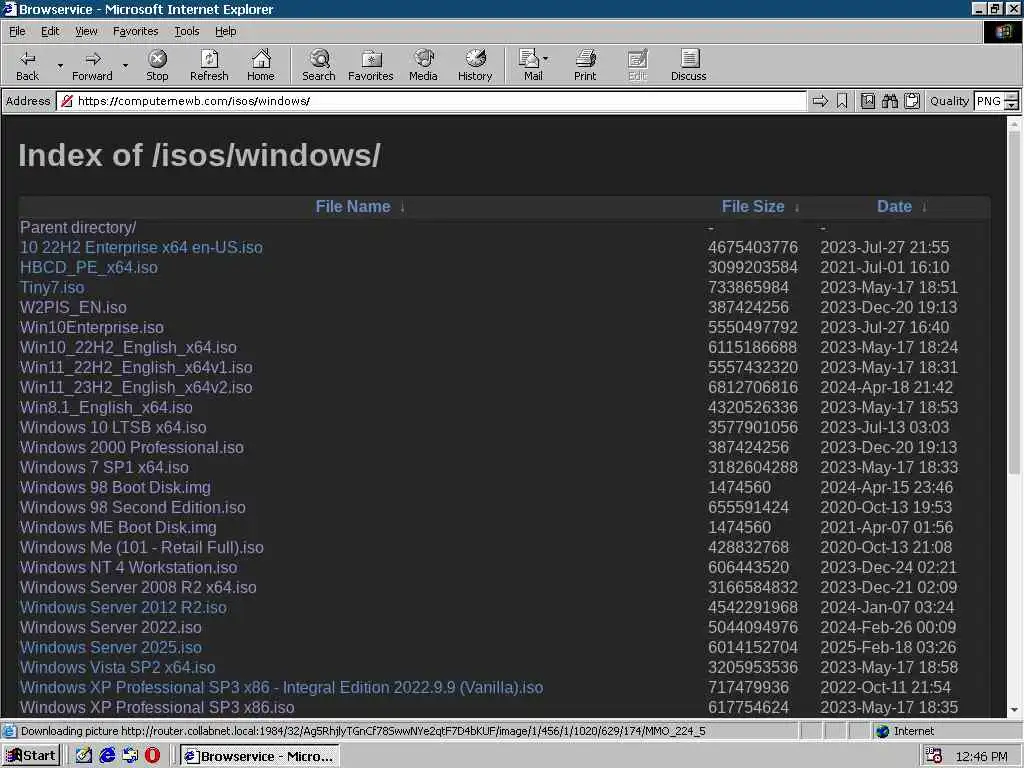Viewport: 1024px width, 768px height.
Task: Click the Stop loading button
Action: pyautogui.click(x=157, y=65)
